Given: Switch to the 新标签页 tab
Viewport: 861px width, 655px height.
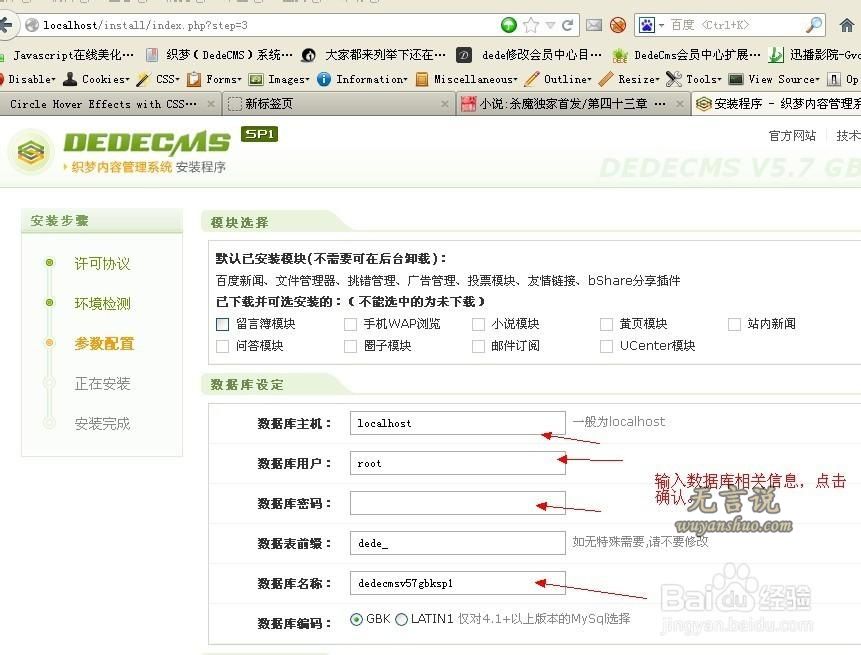Looking at the screenshot, I should click(270, 103).
